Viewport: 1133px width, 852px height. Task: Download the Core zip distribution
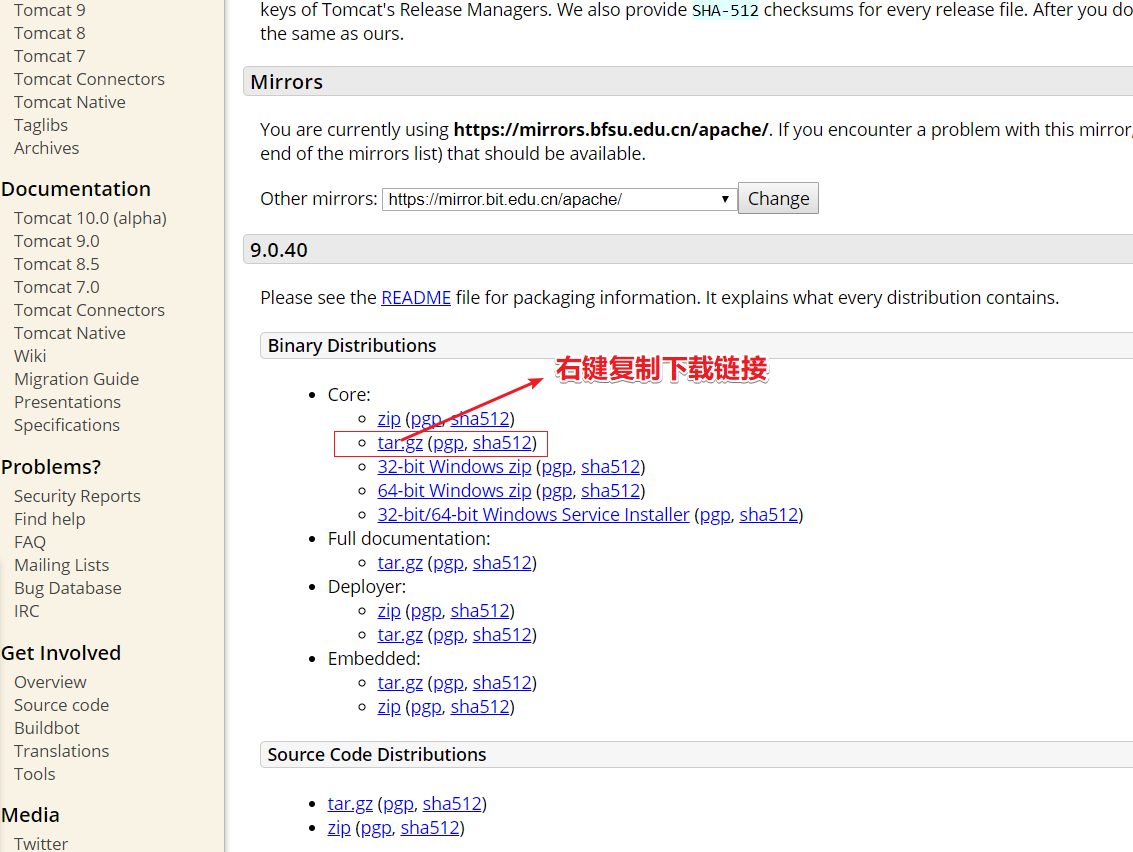(x=389, y=418)
